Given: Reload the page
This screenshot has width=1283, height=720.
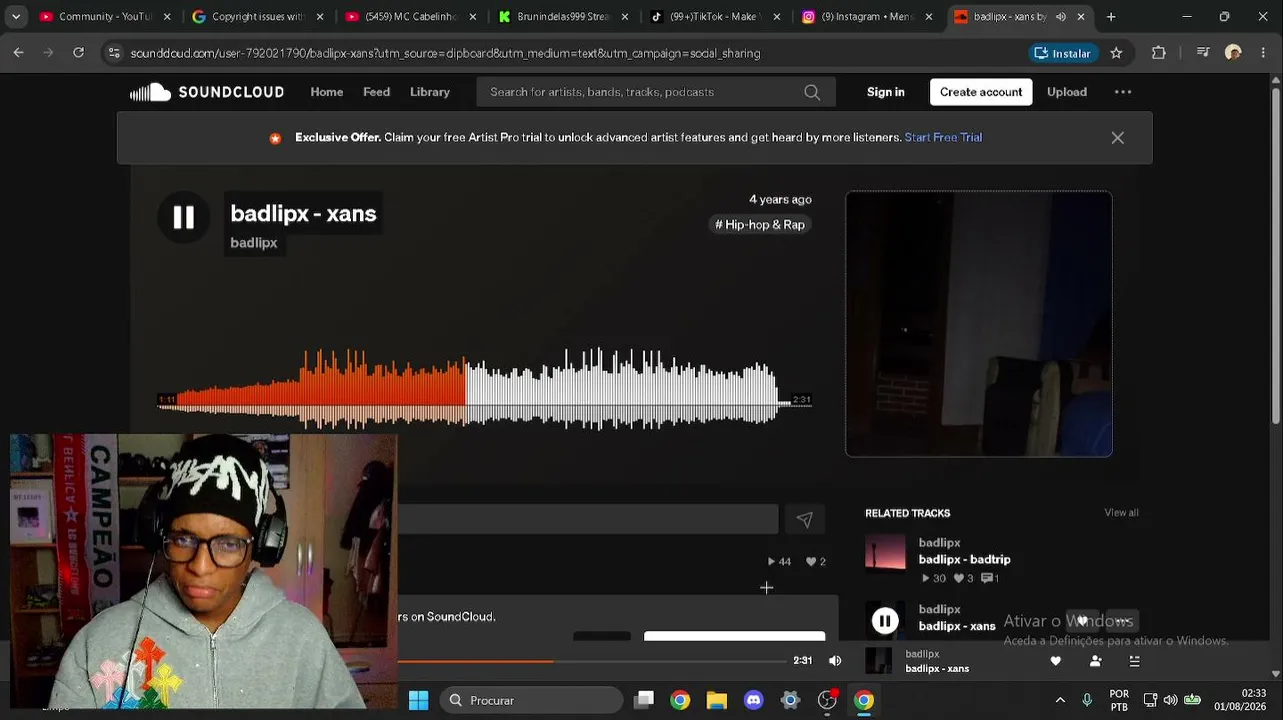Looking at the screenshot, I should 78,53.
